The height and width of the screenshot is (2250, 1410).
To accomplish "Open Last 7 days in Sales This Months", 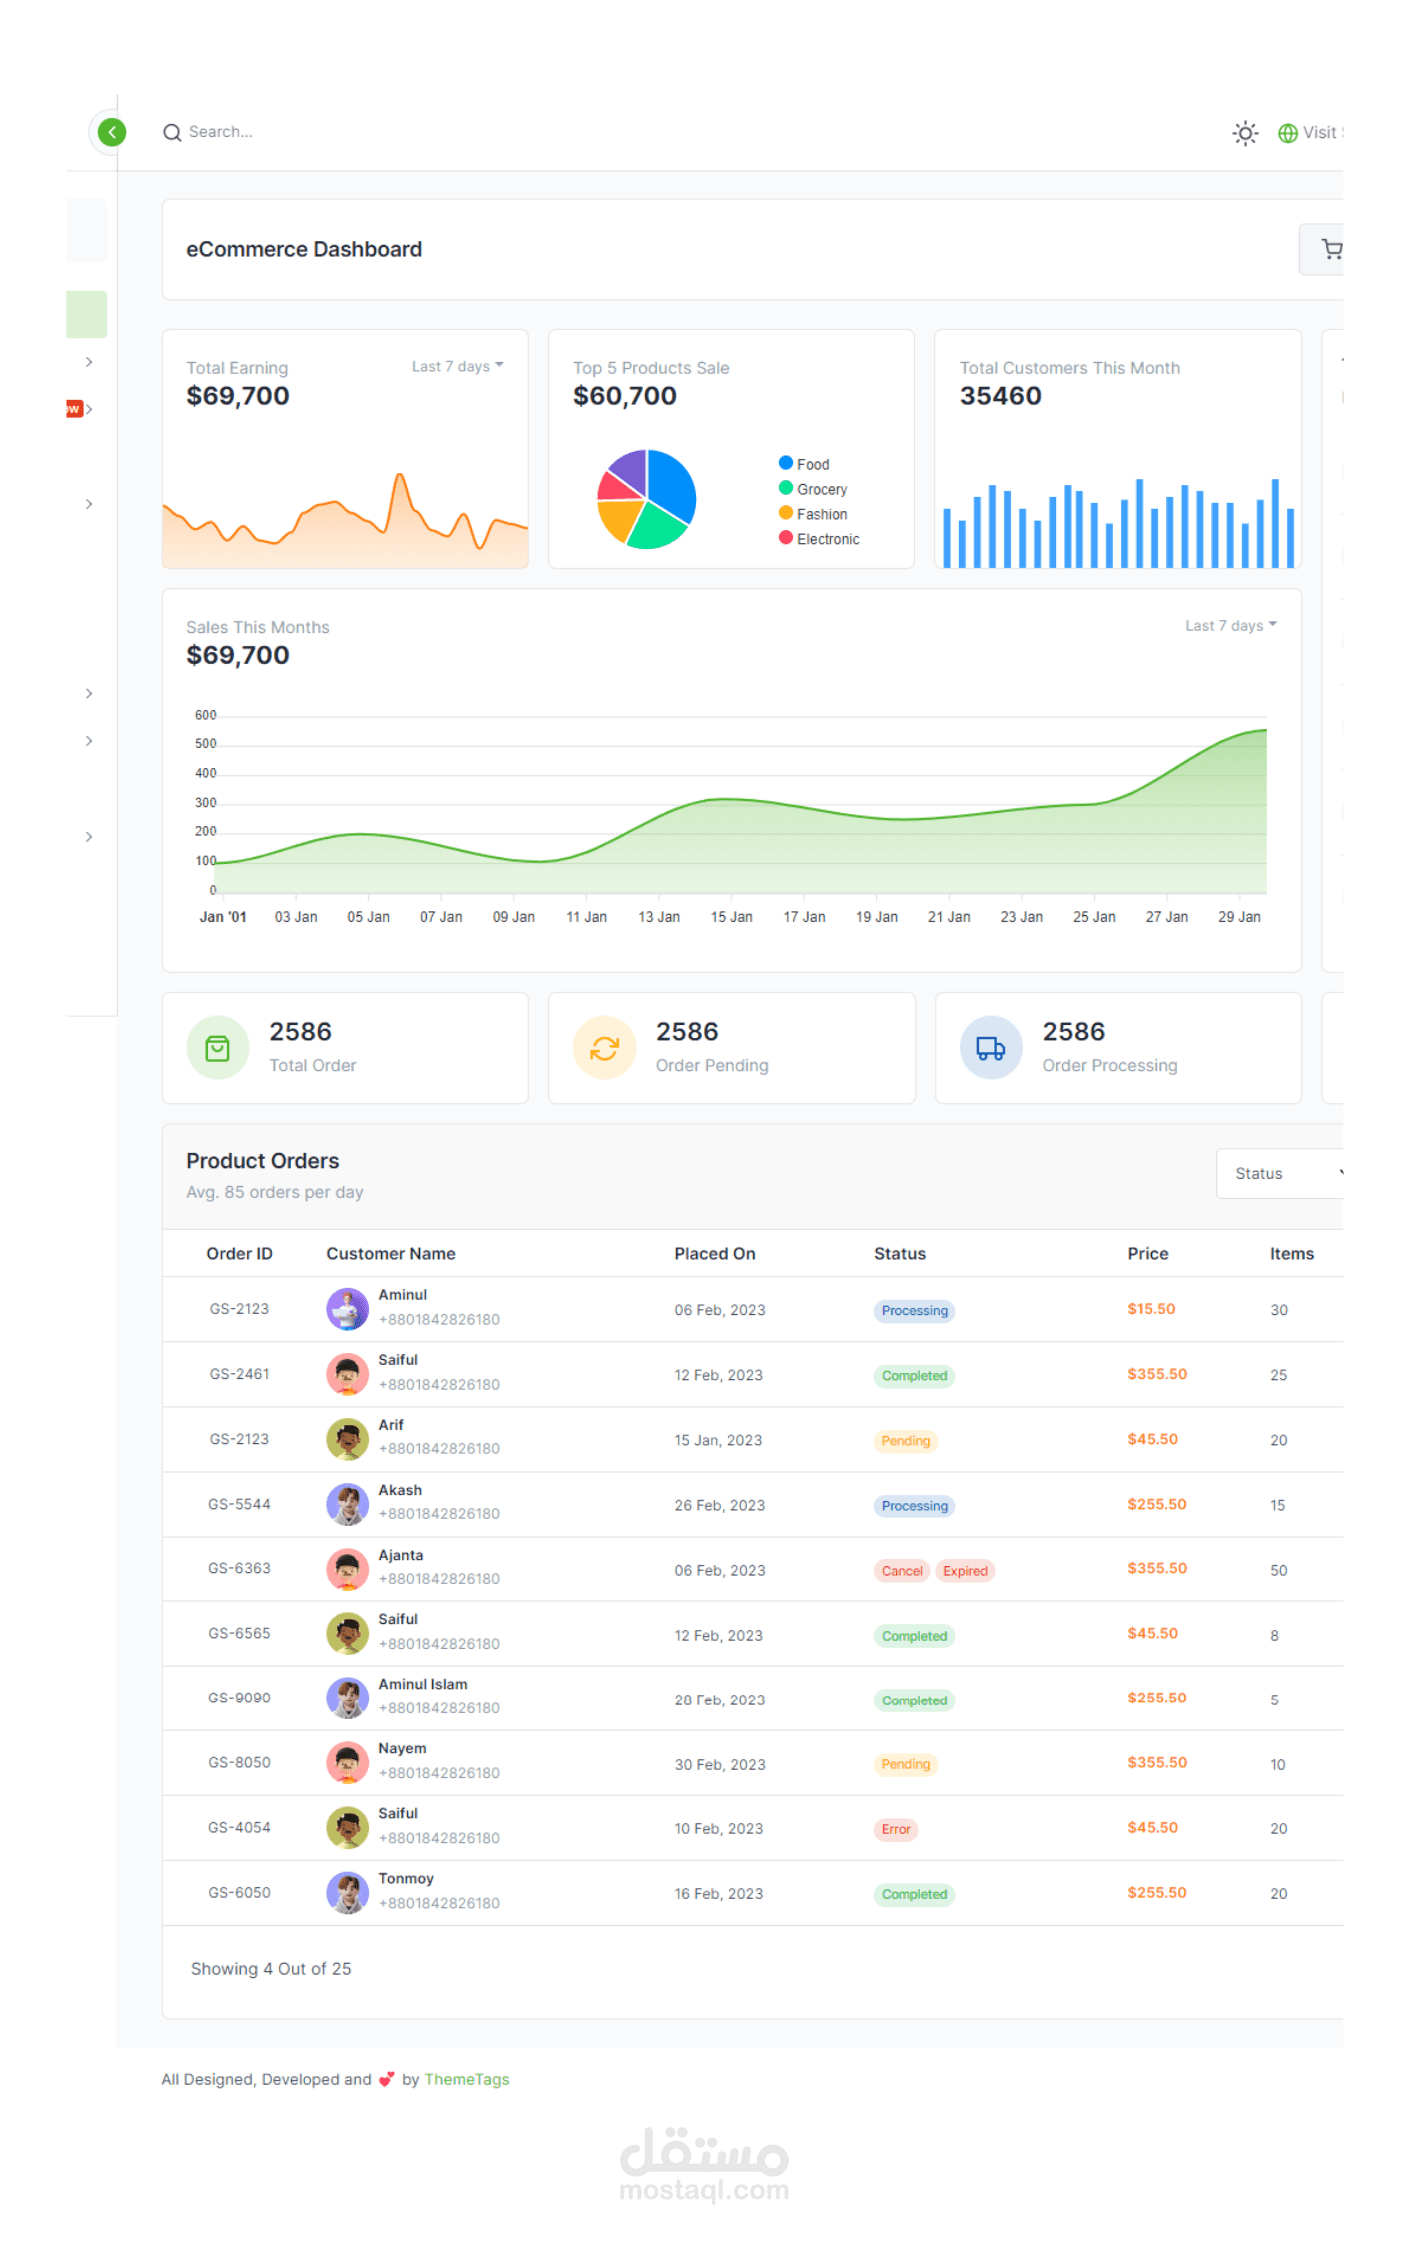I will tap(1231, 625).
